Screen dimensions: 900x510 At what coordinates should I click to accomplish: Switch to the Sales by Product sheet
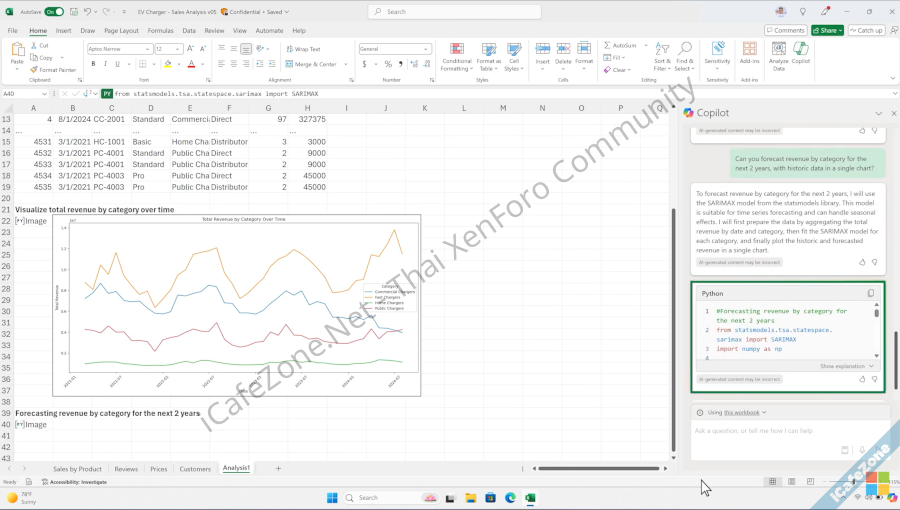tap(77, 468)
